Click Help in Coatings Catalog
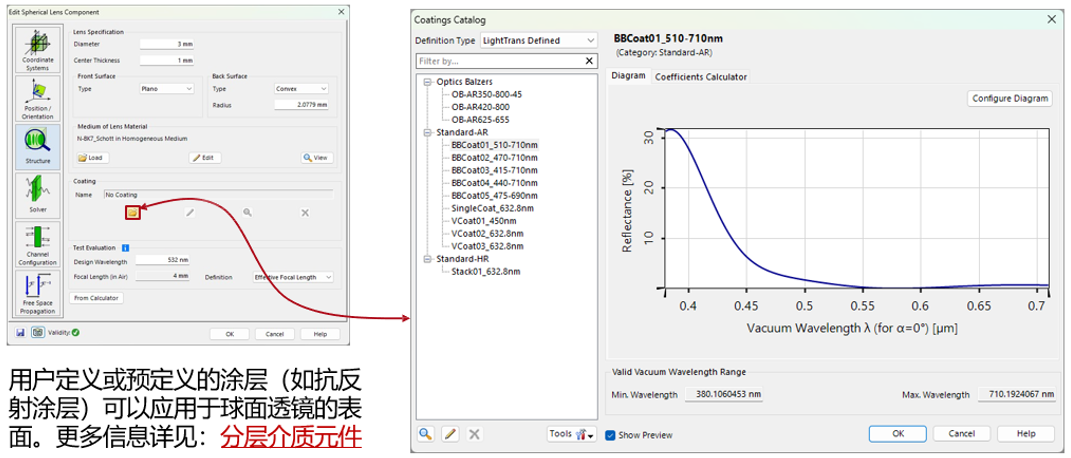1071x458 pixels. click(1026, 433)
